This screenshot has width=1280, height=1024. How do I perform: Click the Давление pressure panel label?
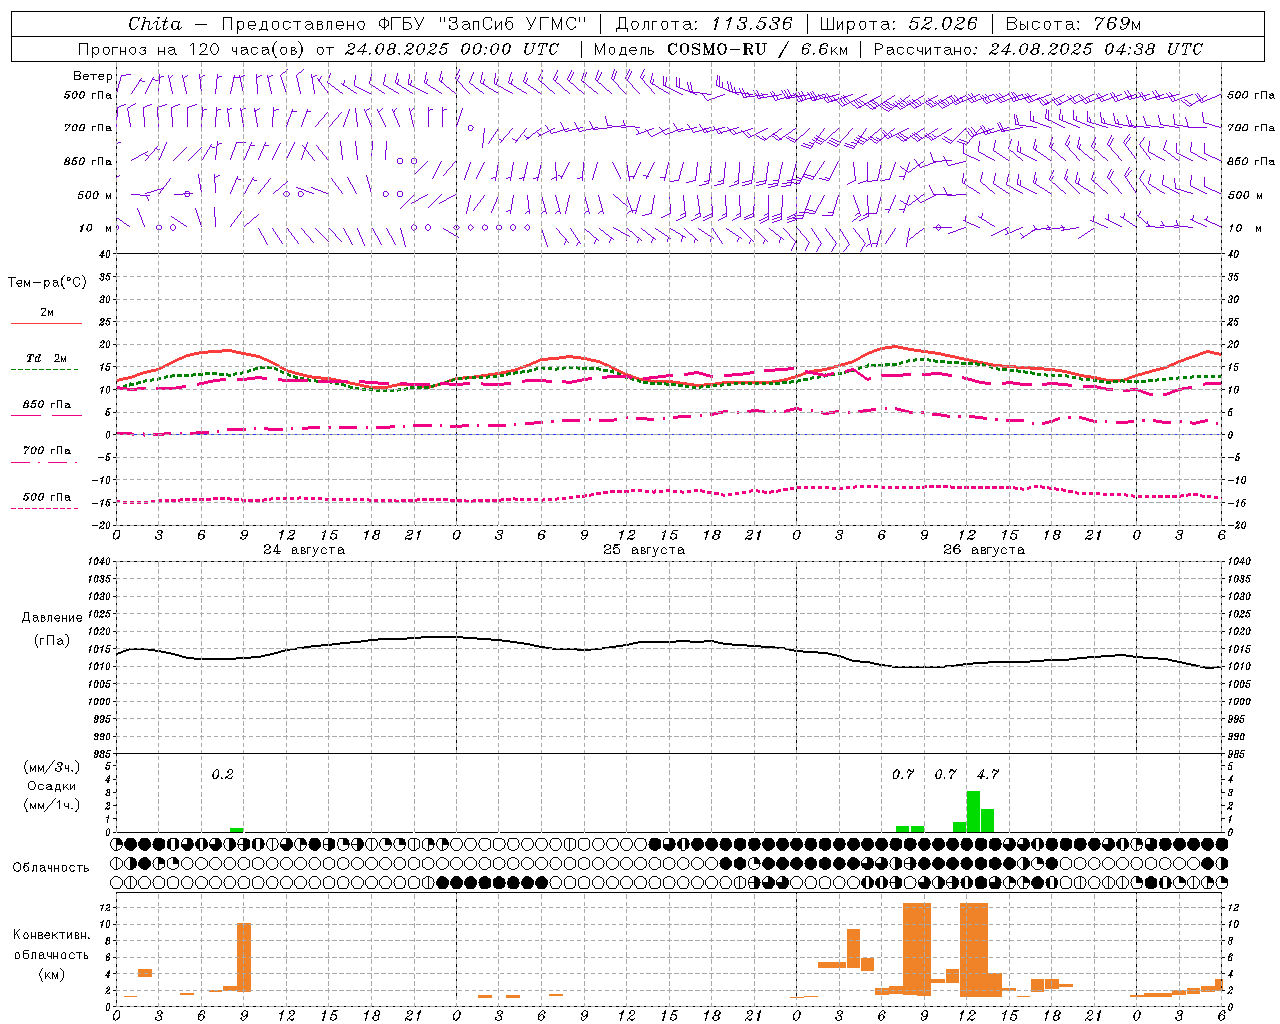52,618
